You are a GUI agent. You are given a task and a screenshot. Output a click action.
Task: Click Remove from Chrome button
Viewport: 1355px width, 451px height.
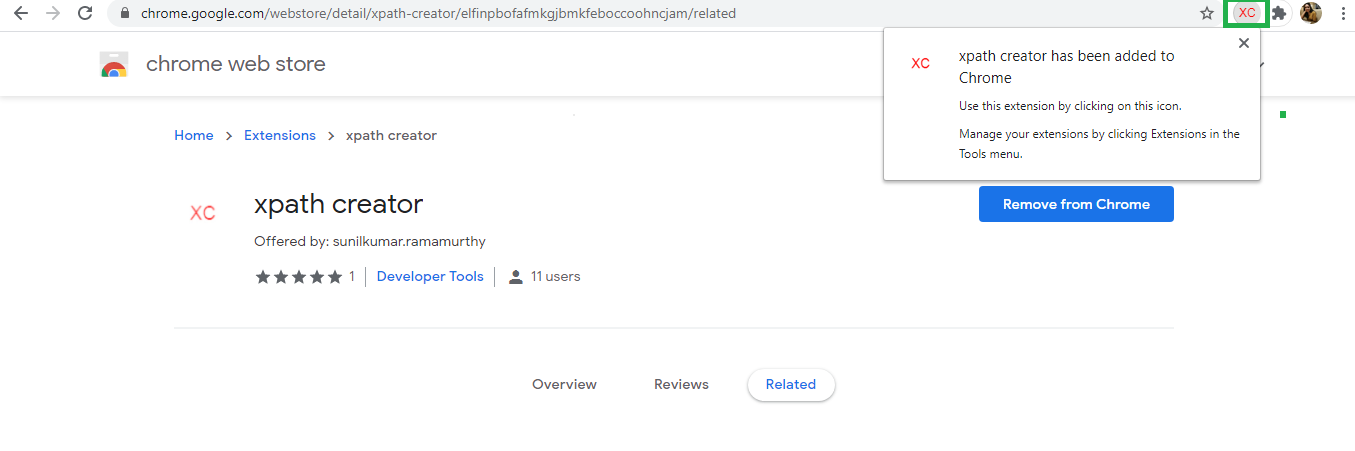(1076, 204)
